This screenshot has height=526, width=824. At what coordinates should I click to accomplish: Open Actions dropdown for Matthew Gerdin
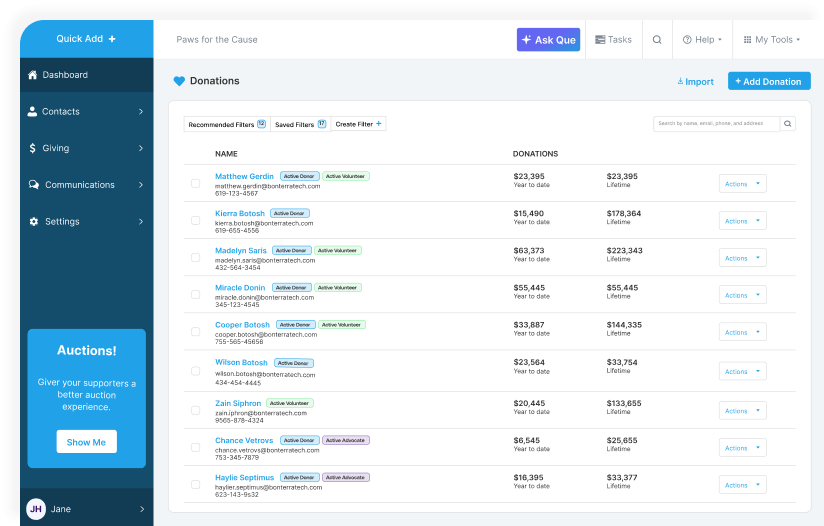742,184
